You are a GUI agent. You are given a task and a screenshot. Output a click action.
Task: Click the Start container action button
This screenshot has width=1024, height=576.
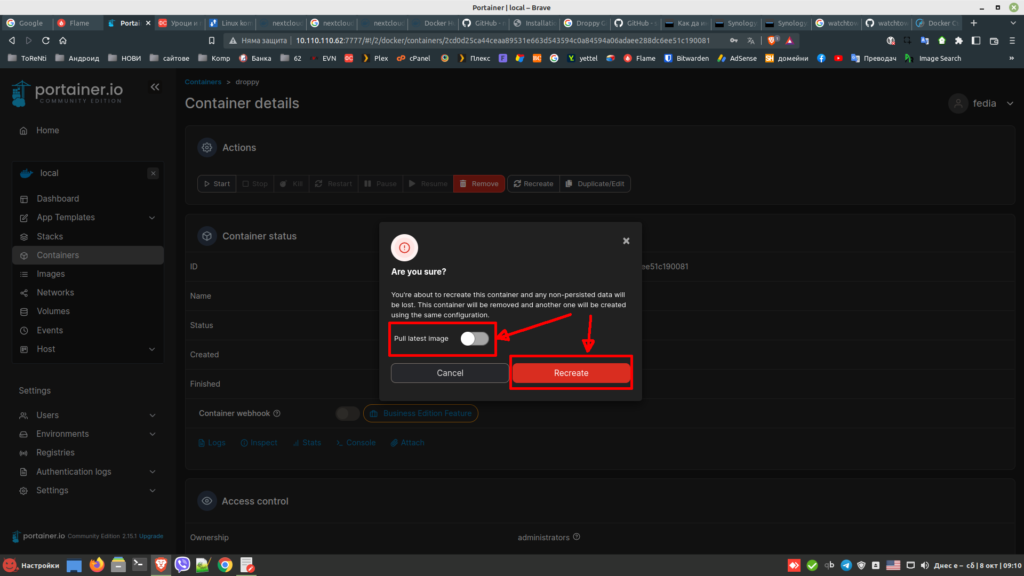[217, 184]
